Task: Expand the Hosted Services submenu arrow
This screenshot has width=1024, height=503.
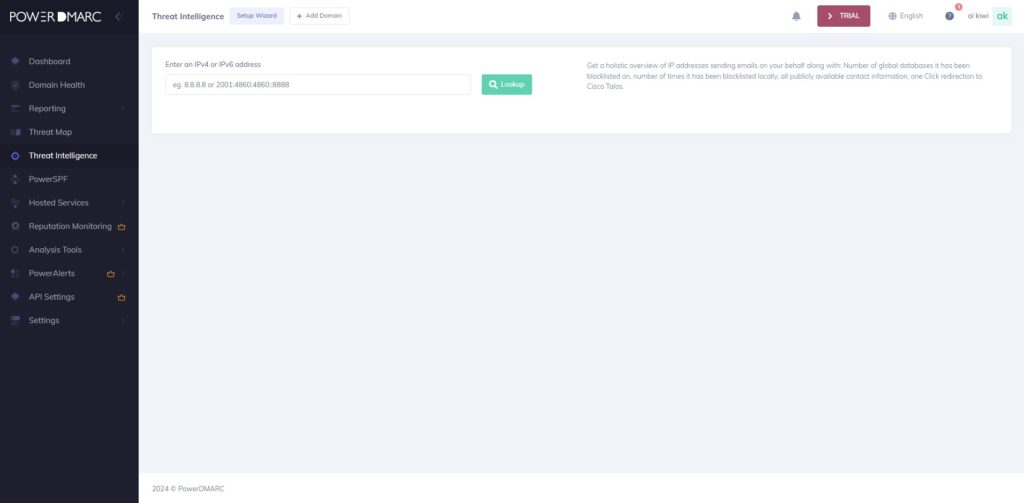Action: coord(123,203)
